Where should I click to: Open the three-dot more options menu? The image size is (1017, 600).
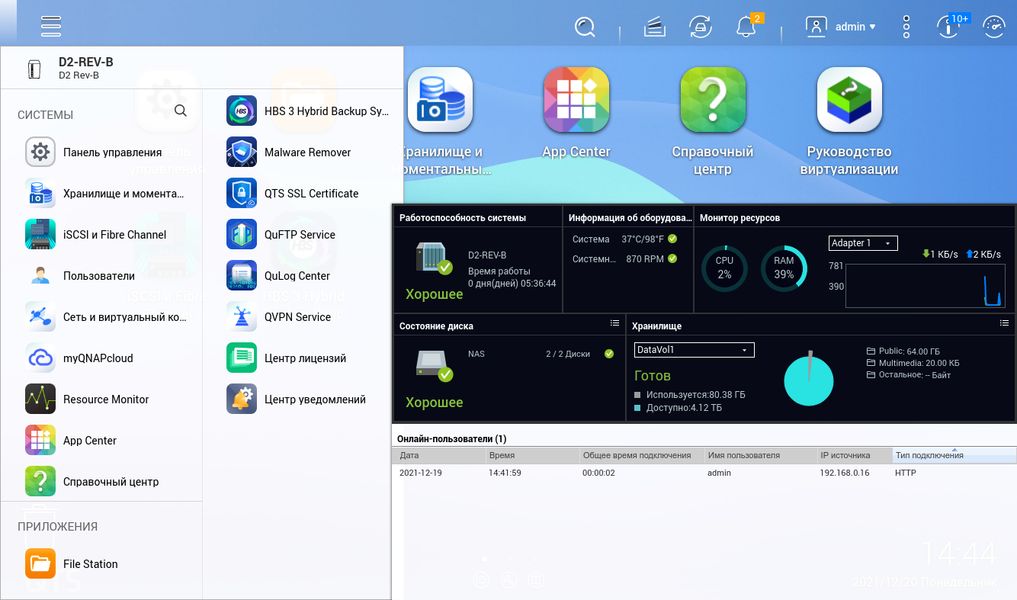click(x=906, y=27)
